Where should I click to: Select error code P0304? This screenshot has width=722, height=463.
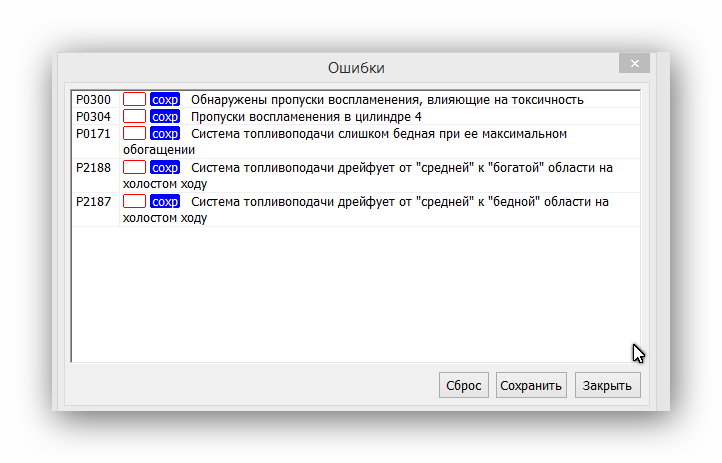coord(93,116)
